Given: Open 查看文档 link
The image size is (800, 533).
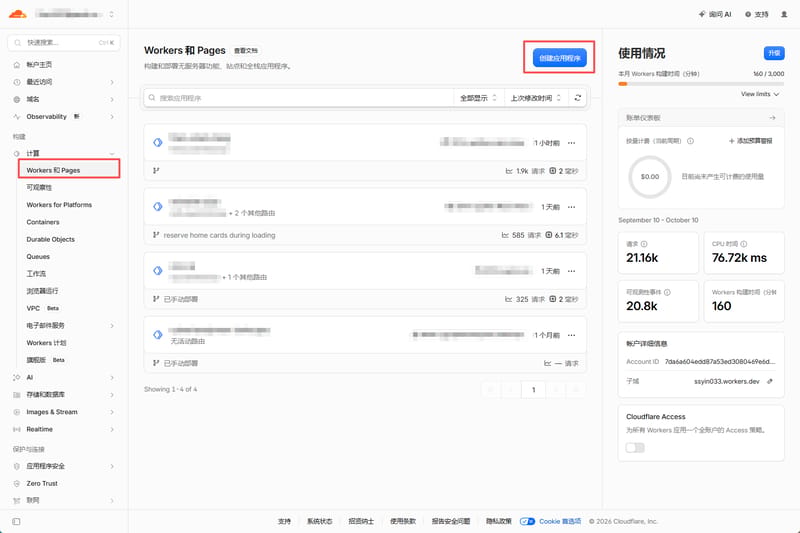Looking at the screenshot, I should 246,50.
